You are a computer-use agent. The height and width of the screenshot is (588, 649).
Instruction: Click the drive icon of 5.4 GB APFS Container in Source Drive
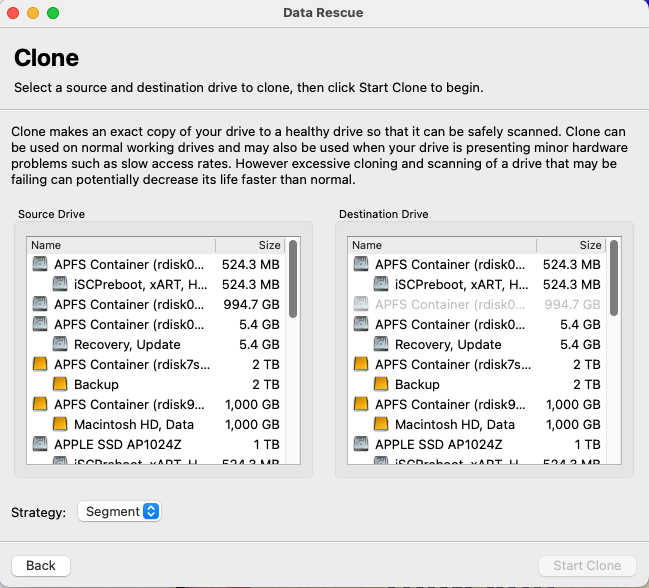point(40,324)
